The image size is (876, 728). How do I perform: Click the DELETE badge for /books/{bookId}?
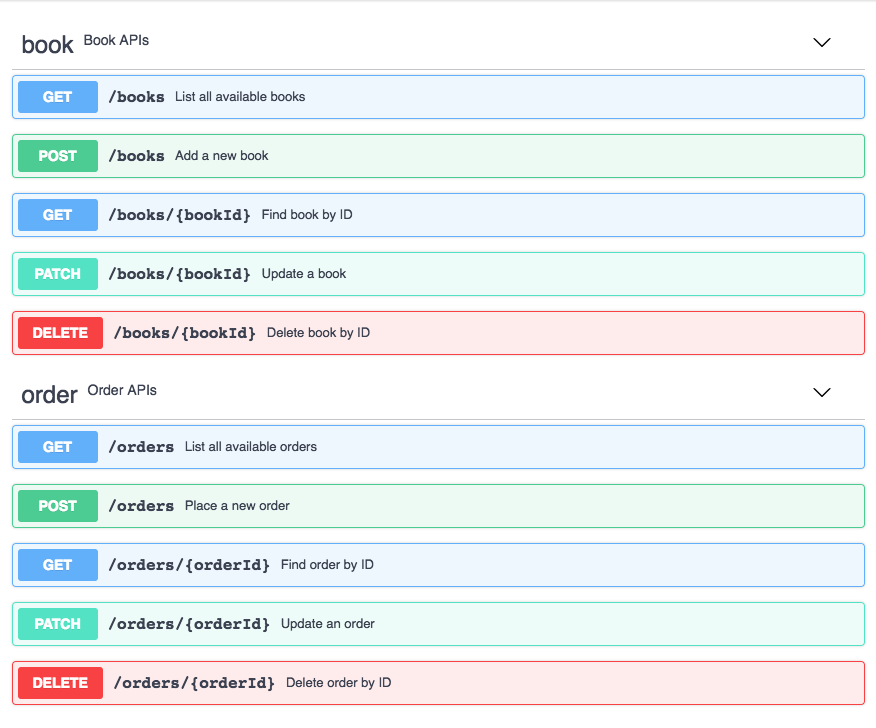click(x=60, y=333)
